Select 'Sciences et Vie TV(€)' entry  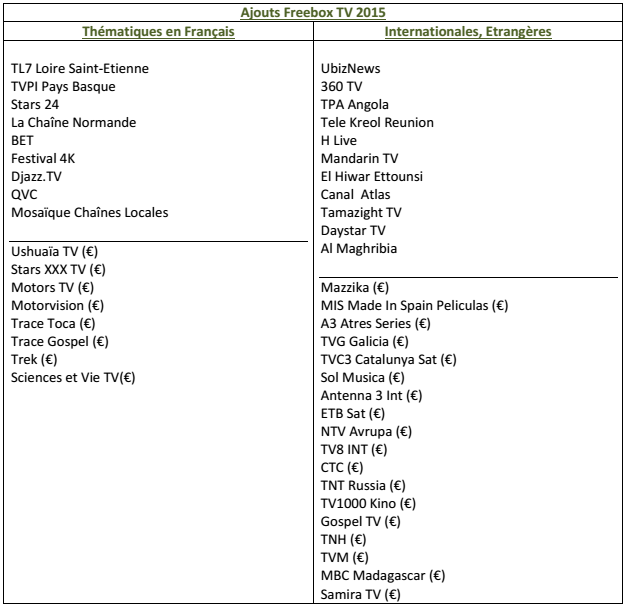73,378
